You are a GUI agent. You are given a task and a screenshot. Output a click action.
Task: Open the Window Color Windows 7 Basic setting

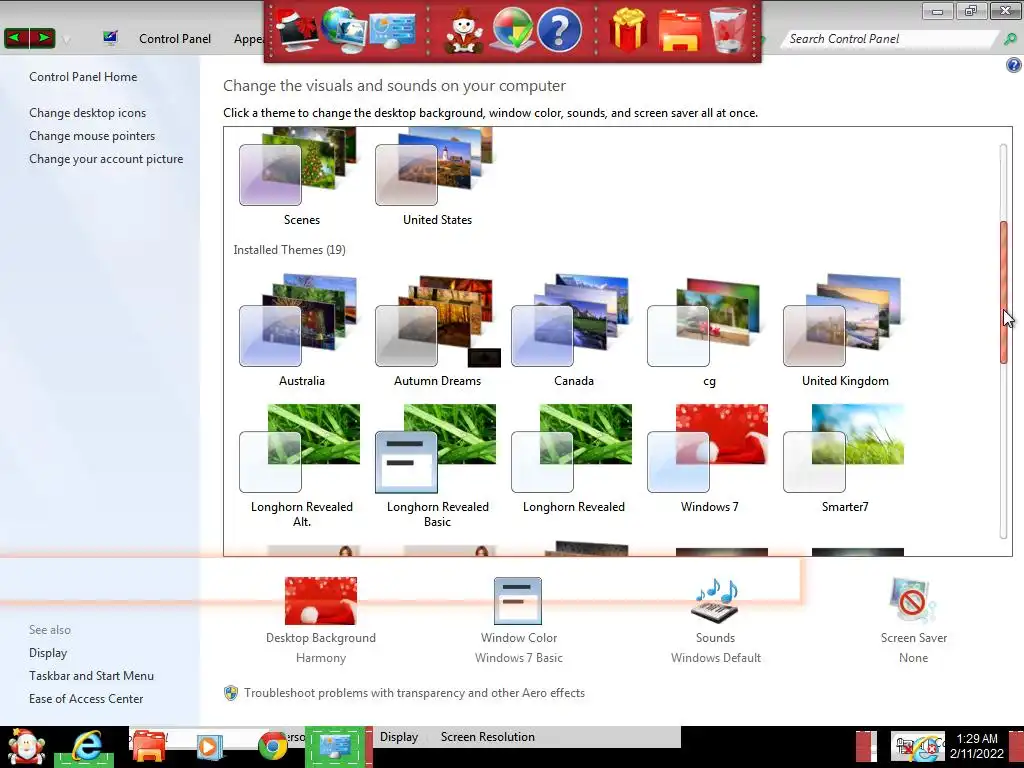pyautogui.click(x=519, y=620)
